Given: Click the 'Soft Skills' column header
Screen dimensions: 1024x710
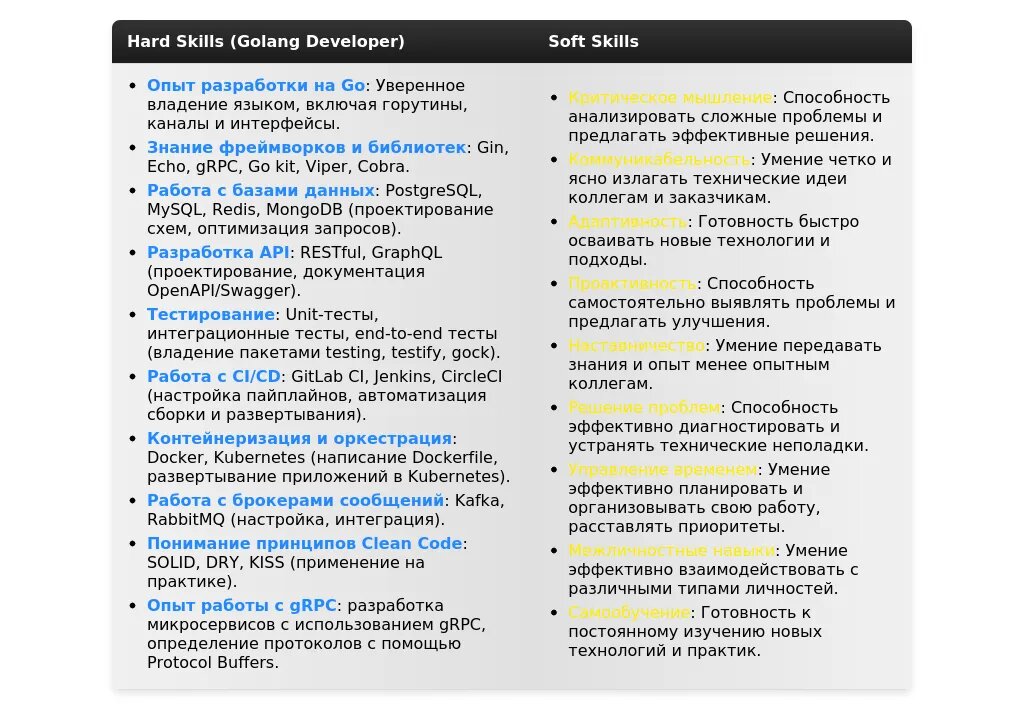Looking at the screenshot, I should point(593,41).
